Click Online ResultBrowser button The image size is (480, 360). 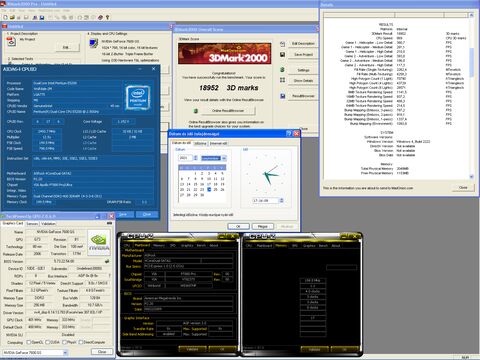tap(228, 111)
